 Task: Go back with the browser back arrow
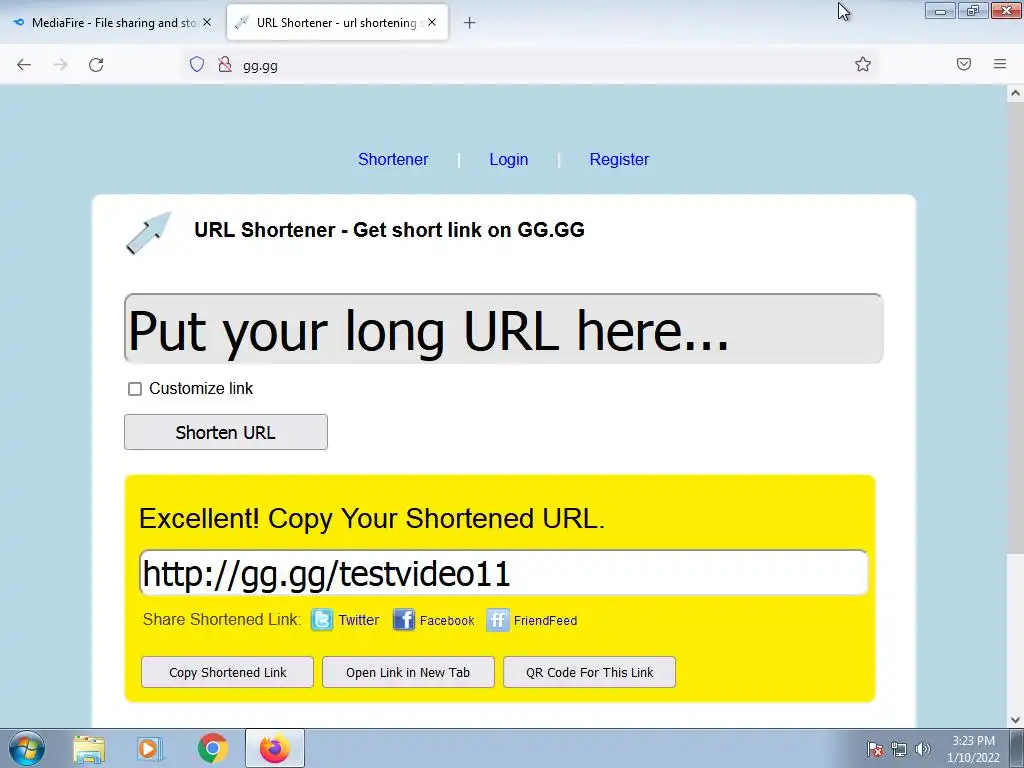[24, 65]
